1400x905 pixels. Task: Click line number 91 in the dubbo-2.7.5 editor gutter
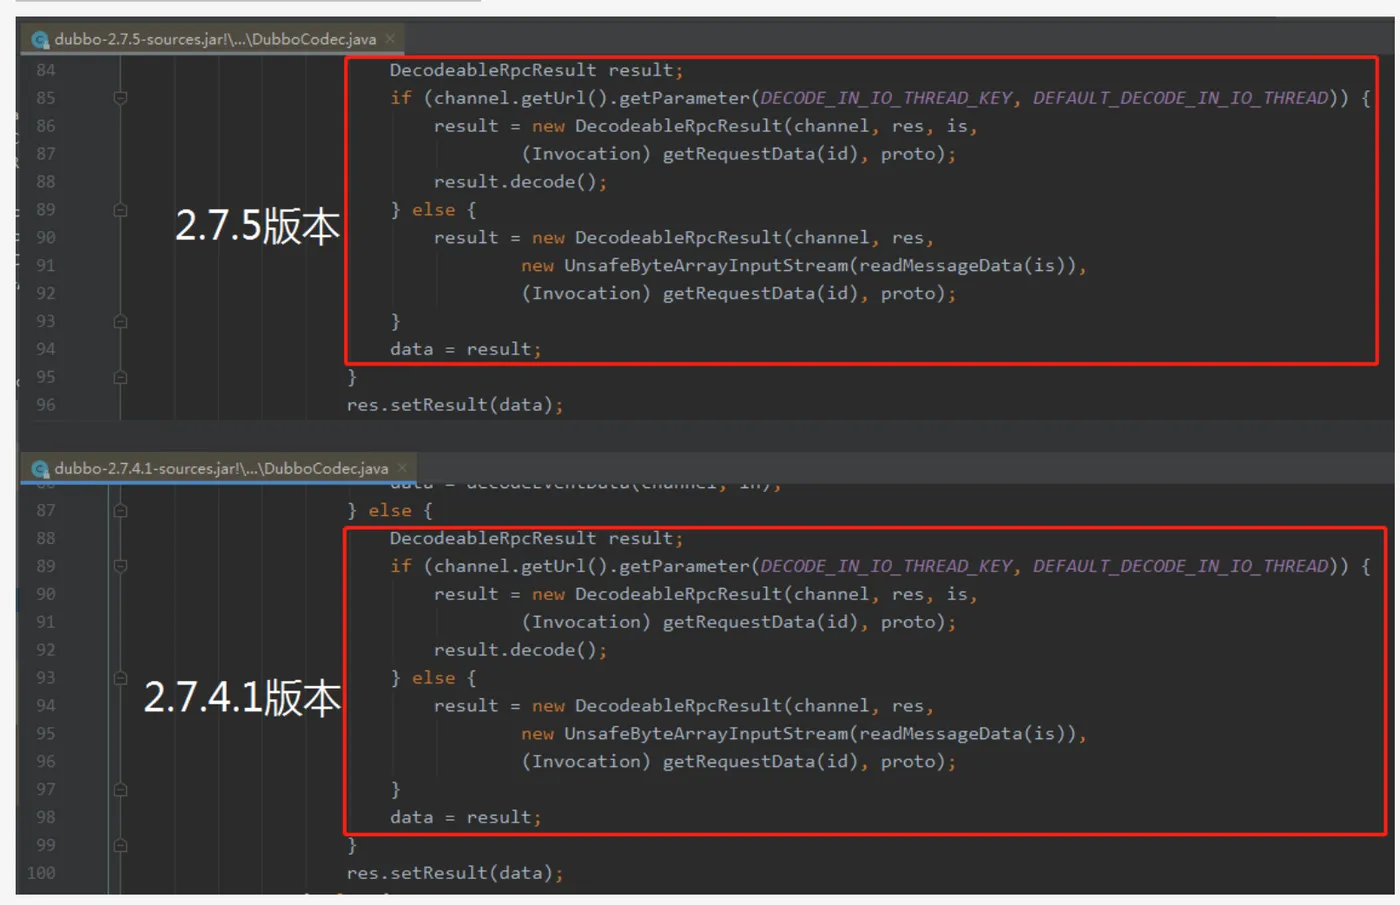coord(46,265)
